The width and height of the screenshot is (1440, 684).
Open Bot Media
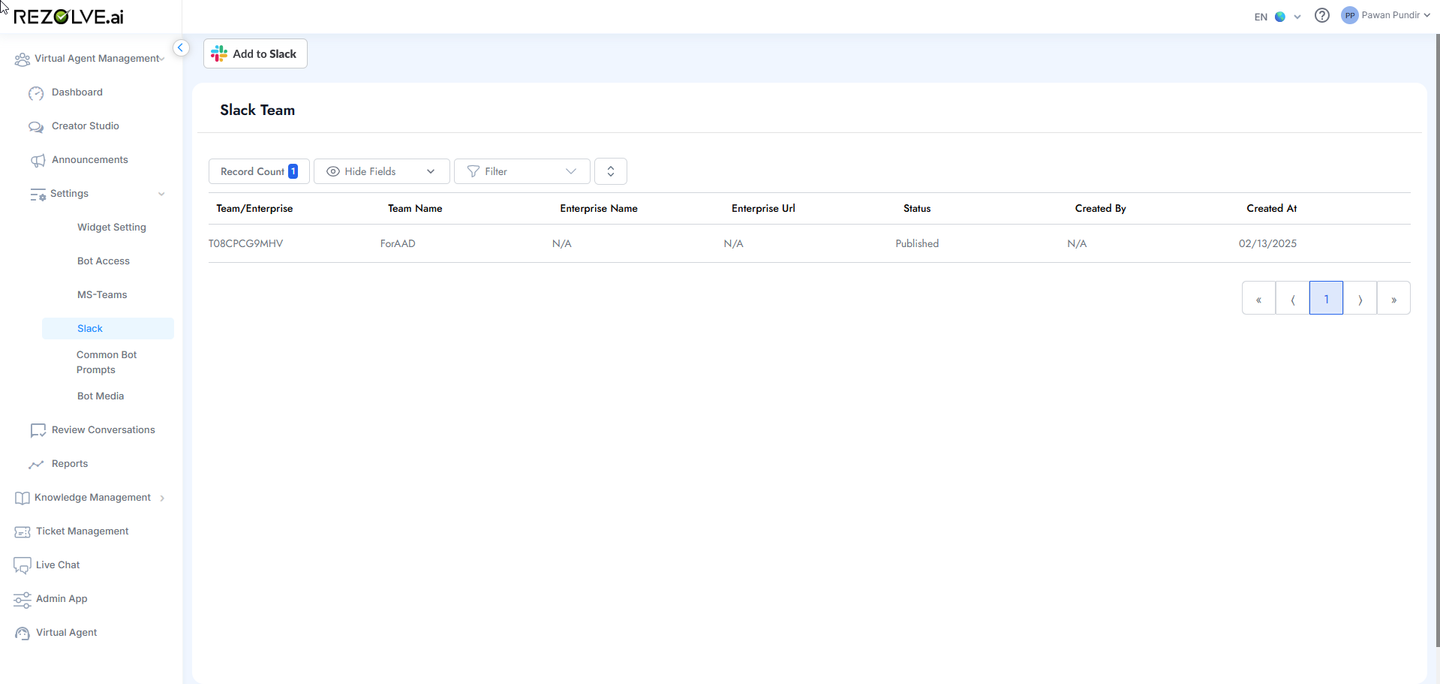click(x=100, y=396)
